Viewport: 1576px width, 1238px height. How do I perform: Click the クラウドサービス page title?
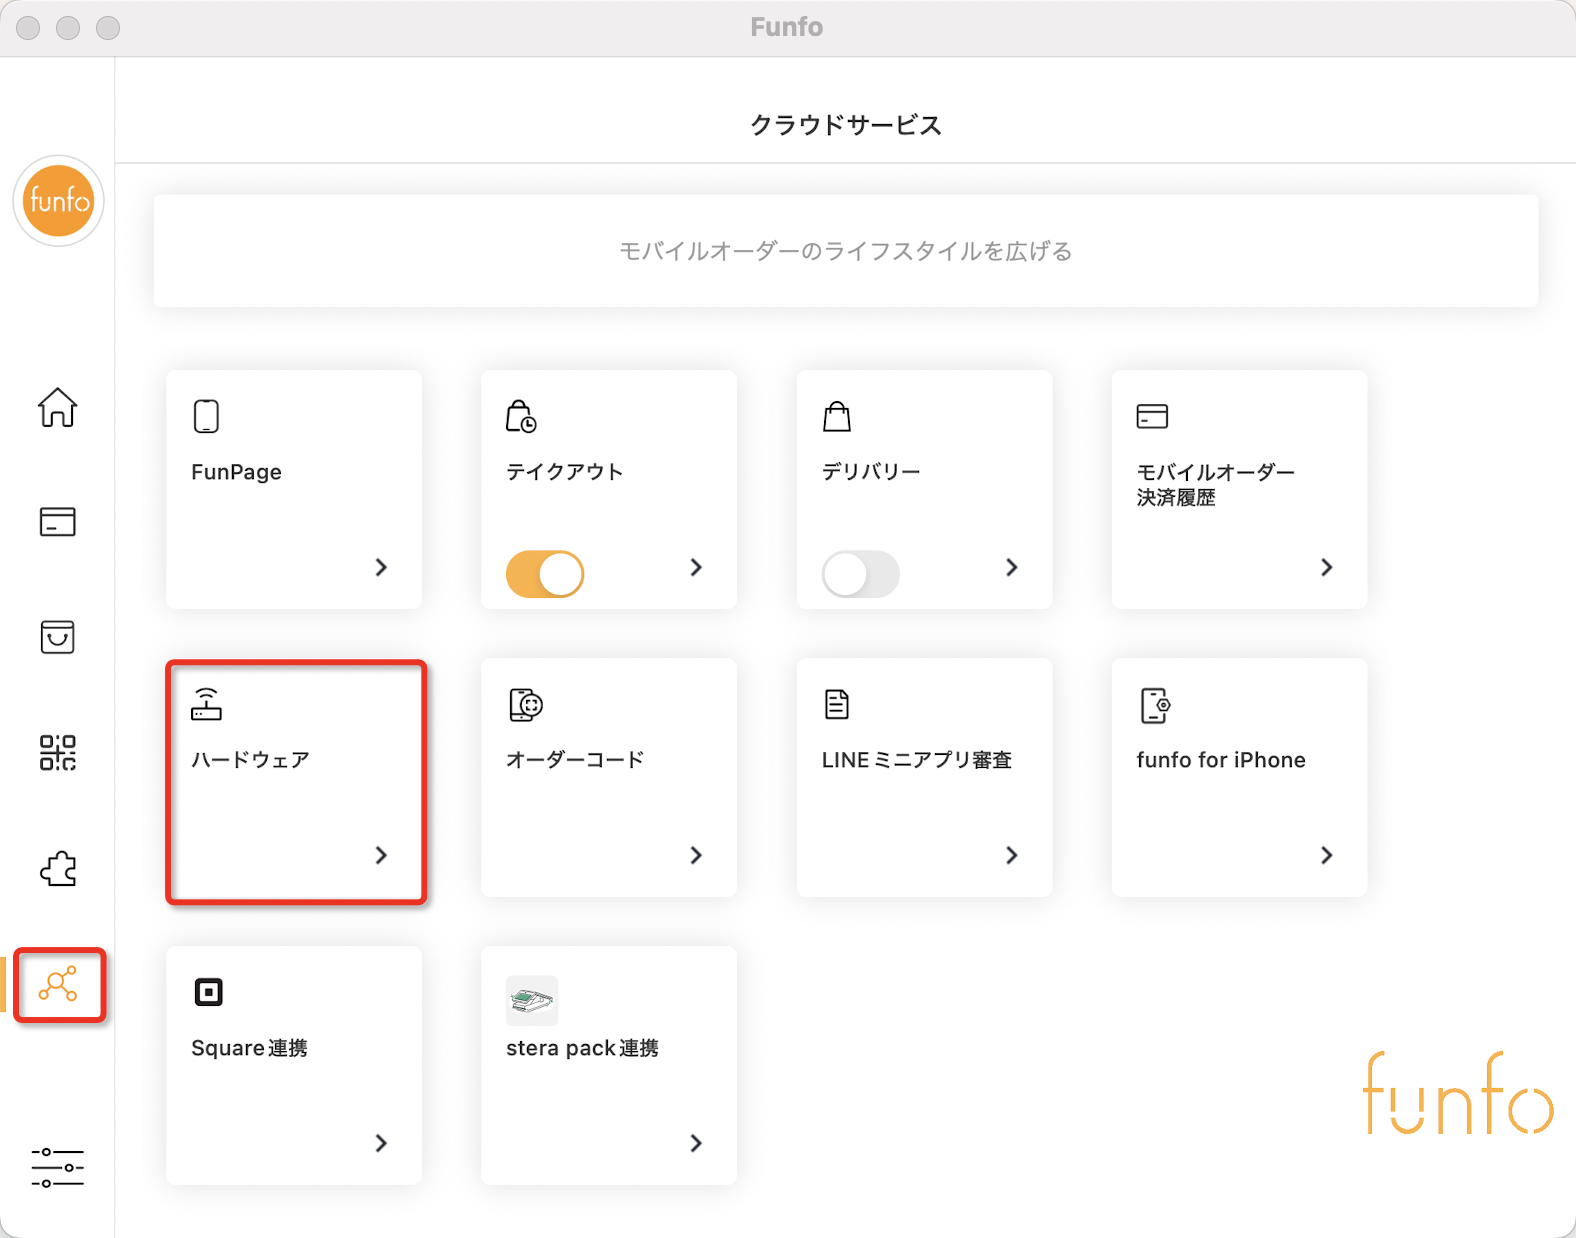(846, 125)
